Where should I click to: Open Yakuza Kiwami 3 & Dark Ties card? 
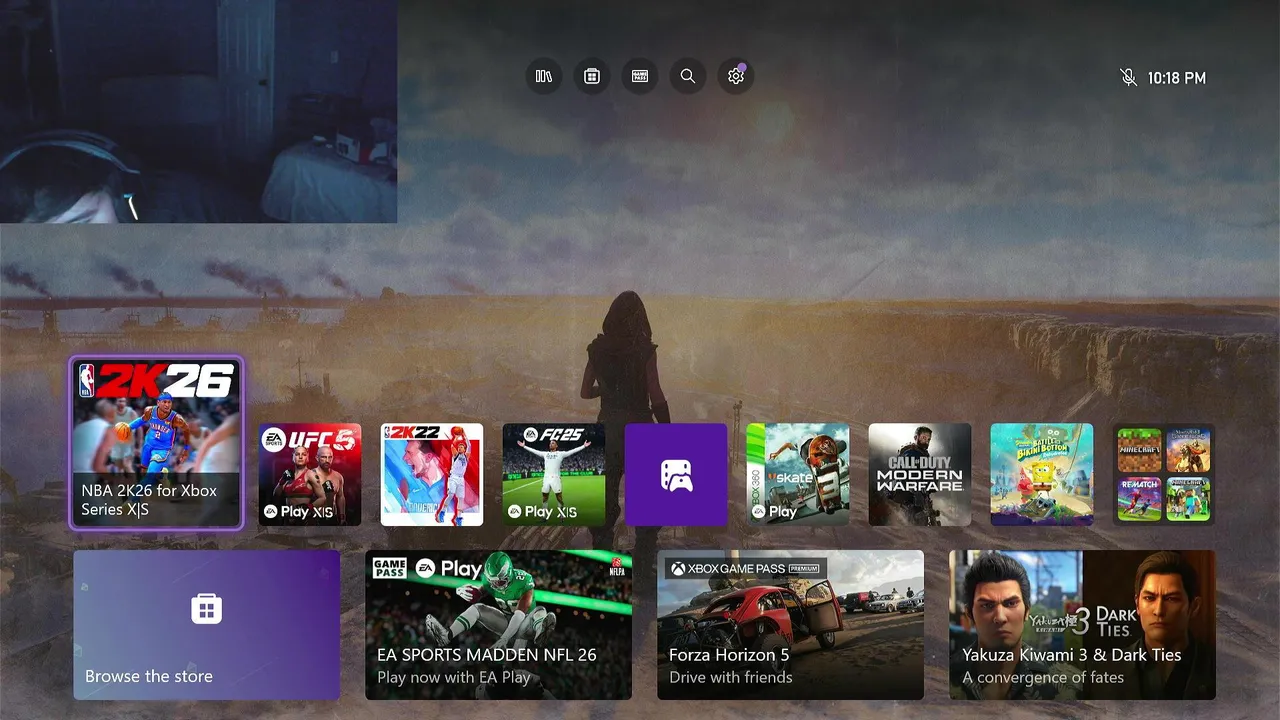(1083, 625)
